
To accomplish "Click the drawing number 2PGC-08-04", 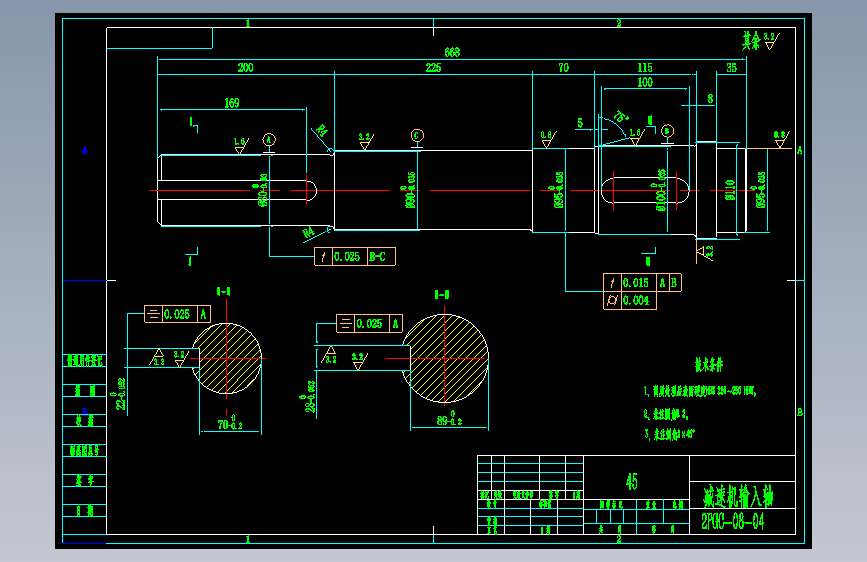I will click(x=733, y=522).
